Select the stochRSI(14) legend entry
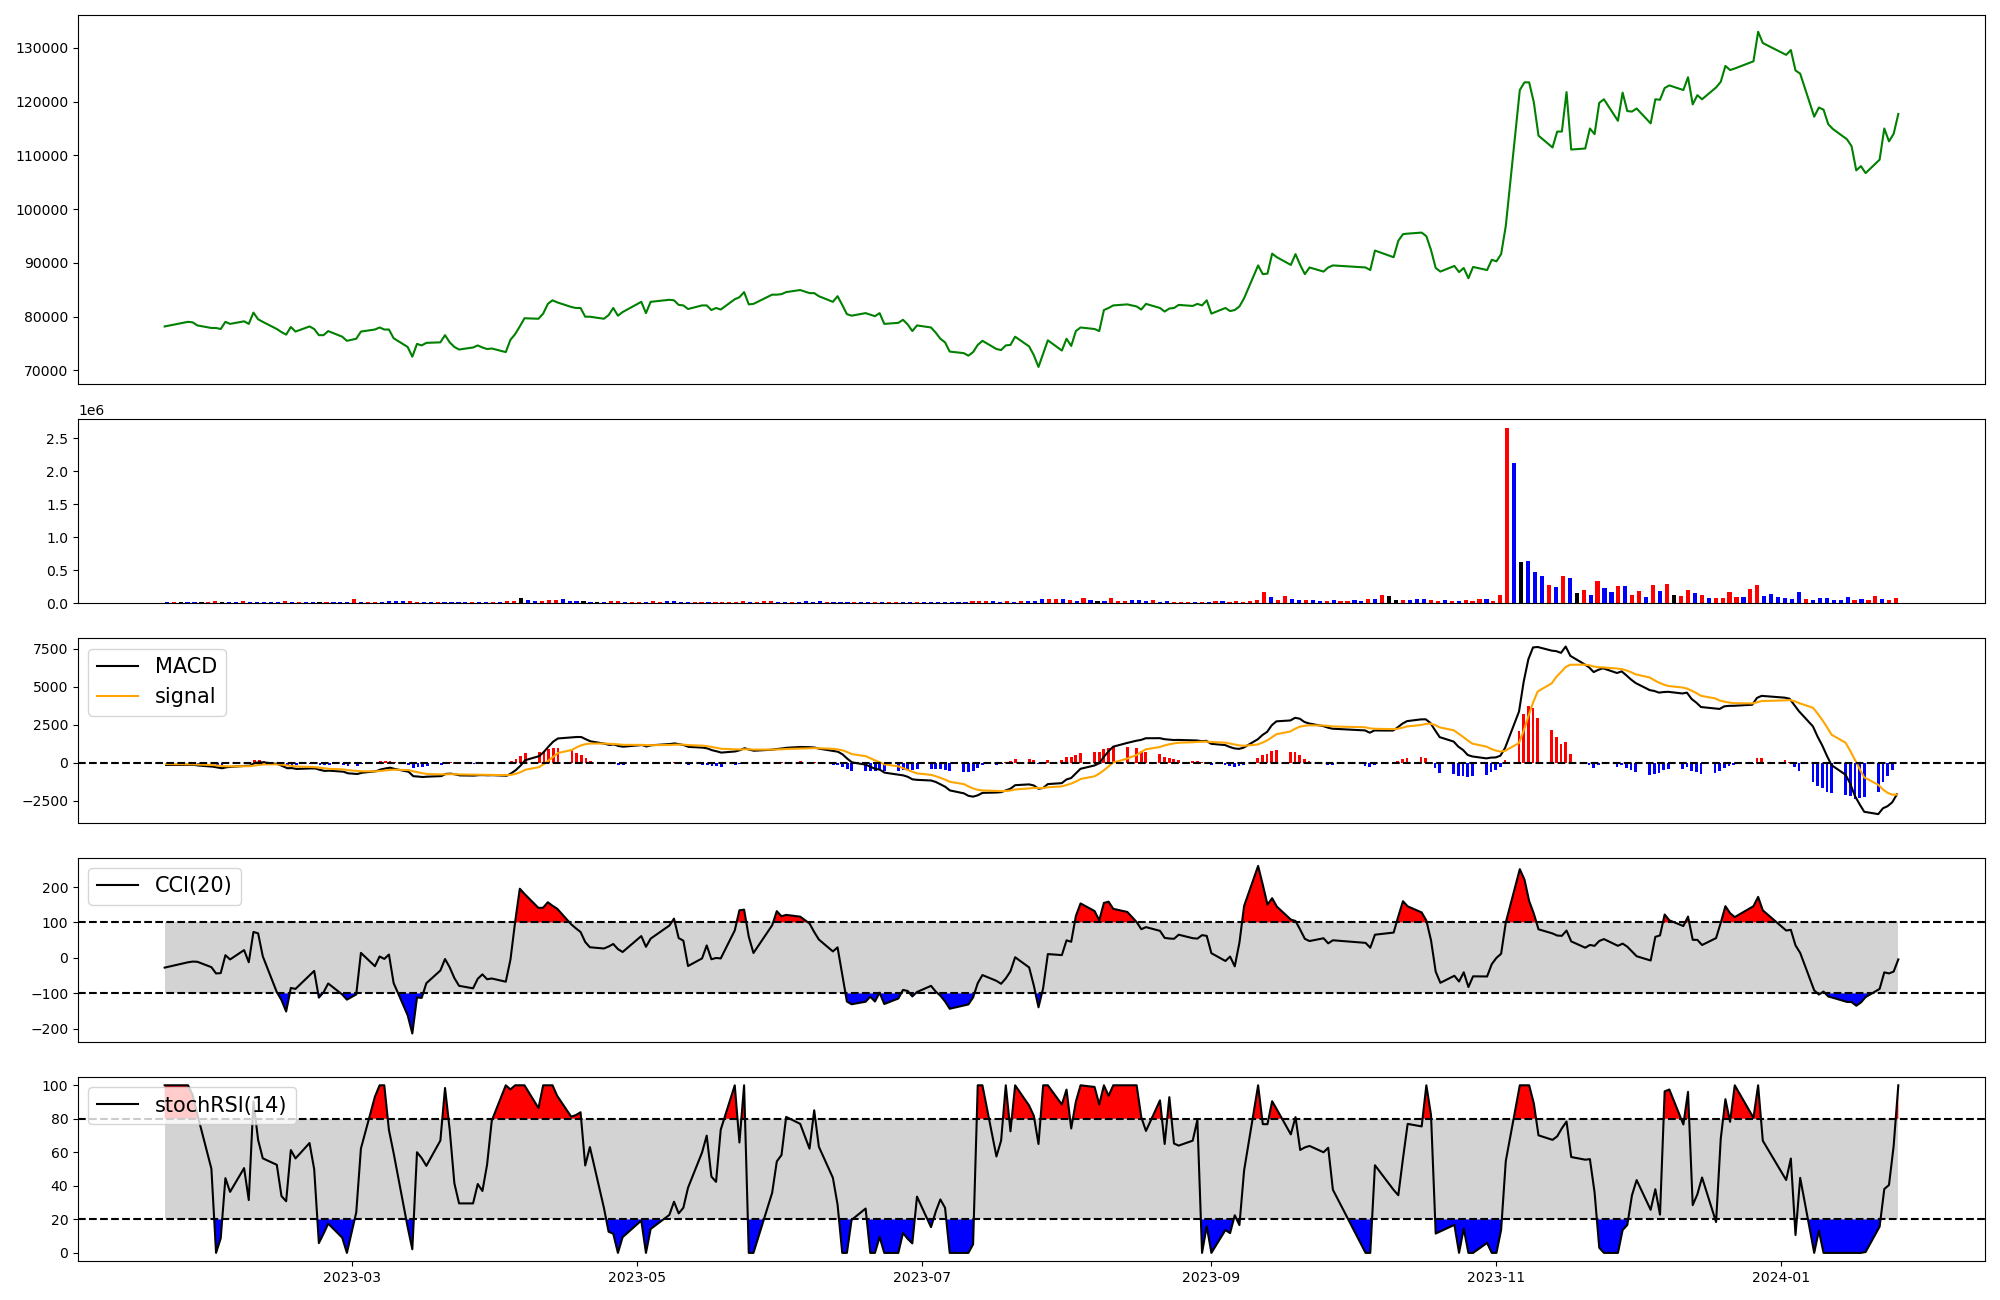 coord(220,1105)
